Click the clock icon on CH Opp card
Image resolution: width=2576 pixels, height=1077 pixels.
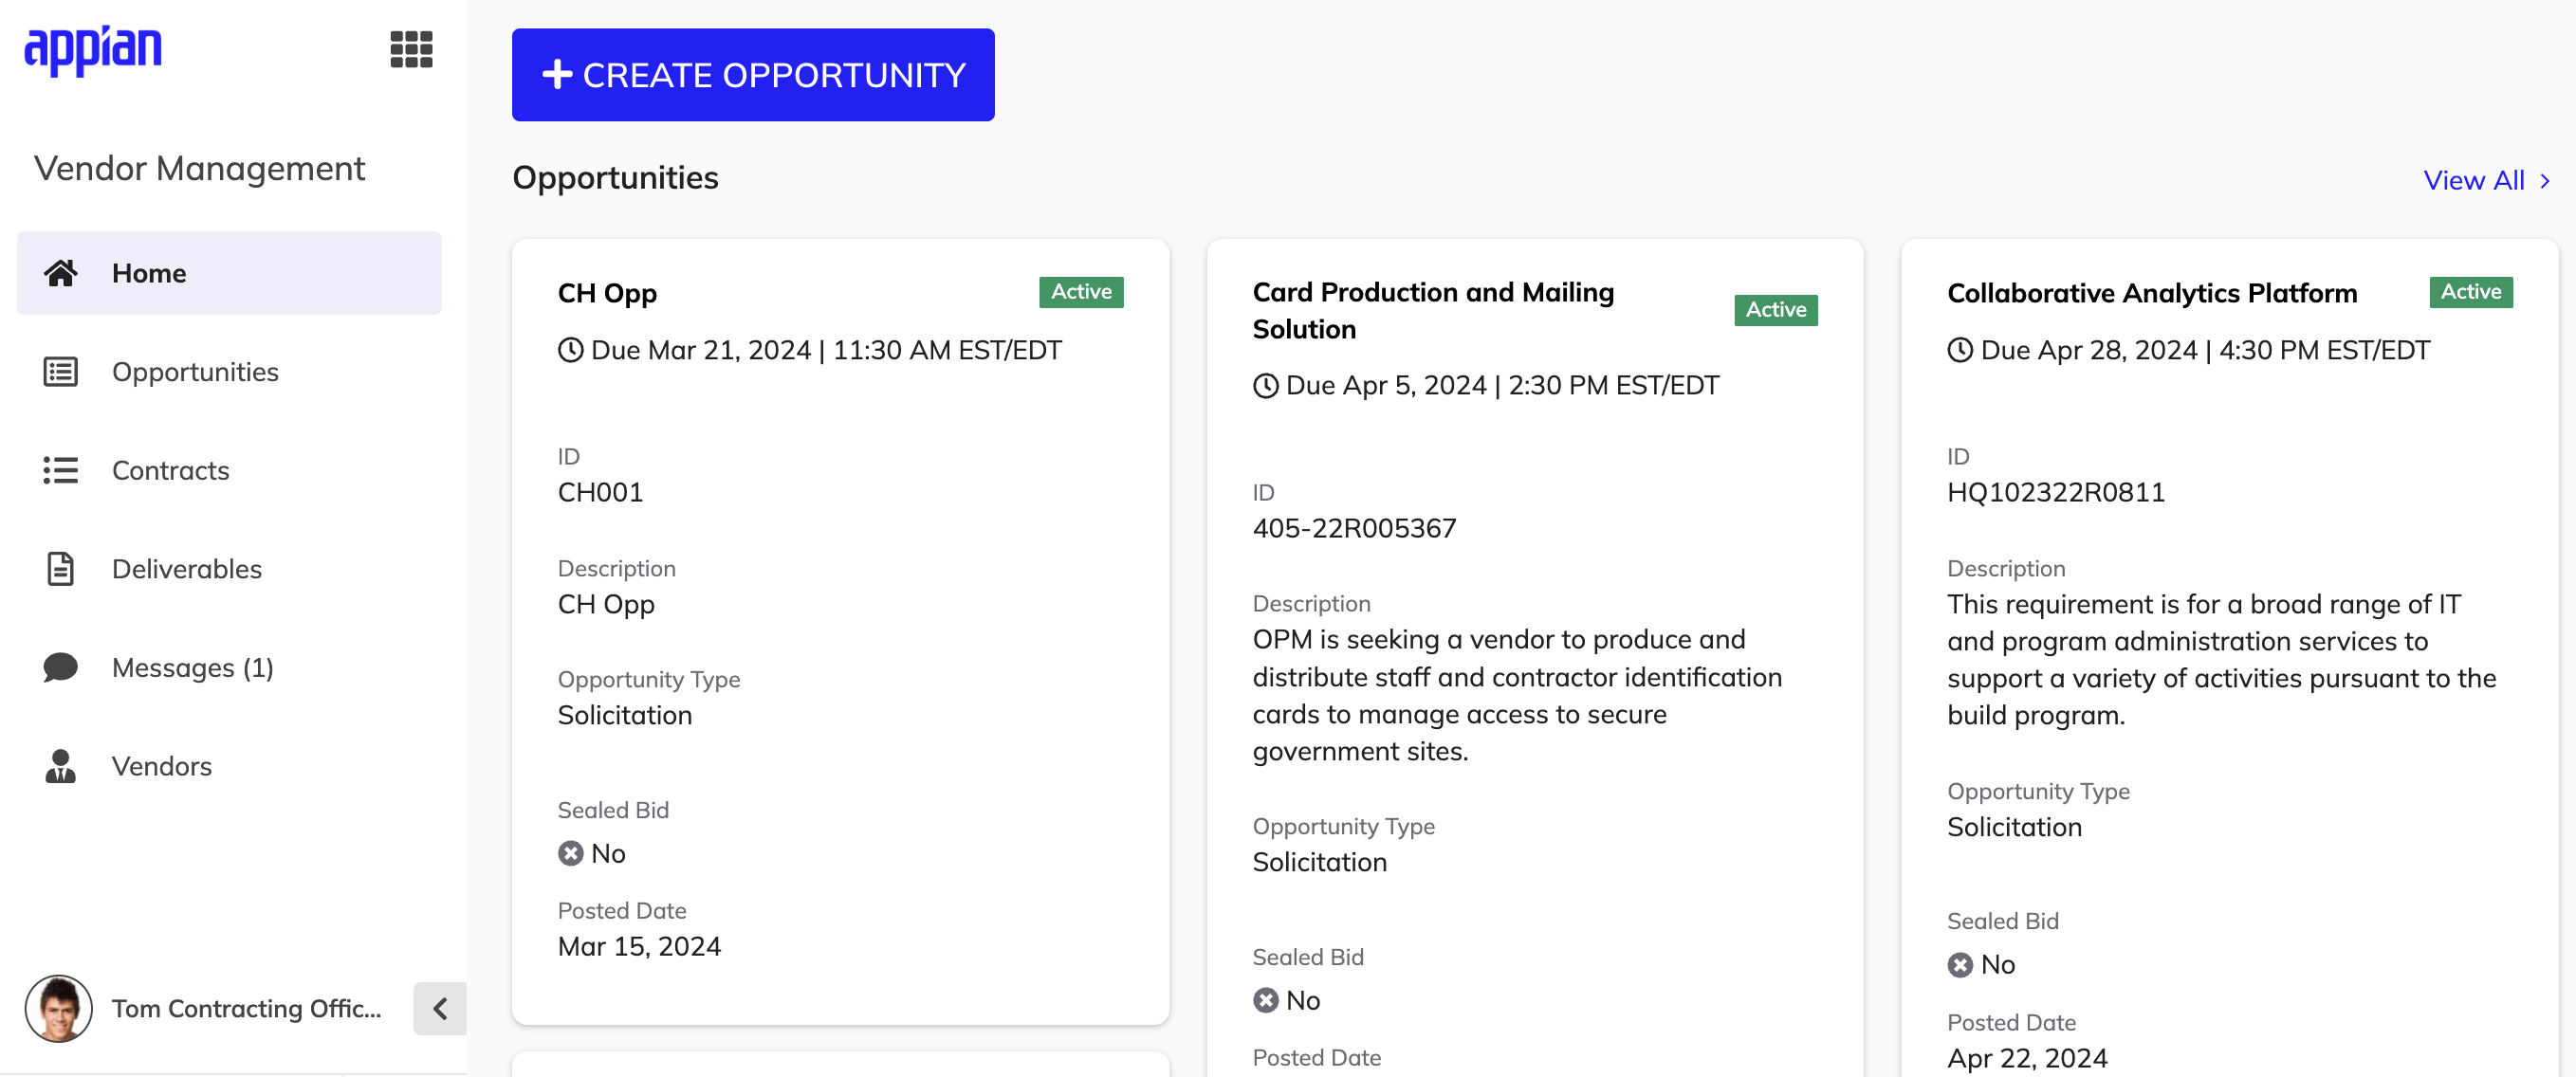pyautogui.click(x=570, y=350)
